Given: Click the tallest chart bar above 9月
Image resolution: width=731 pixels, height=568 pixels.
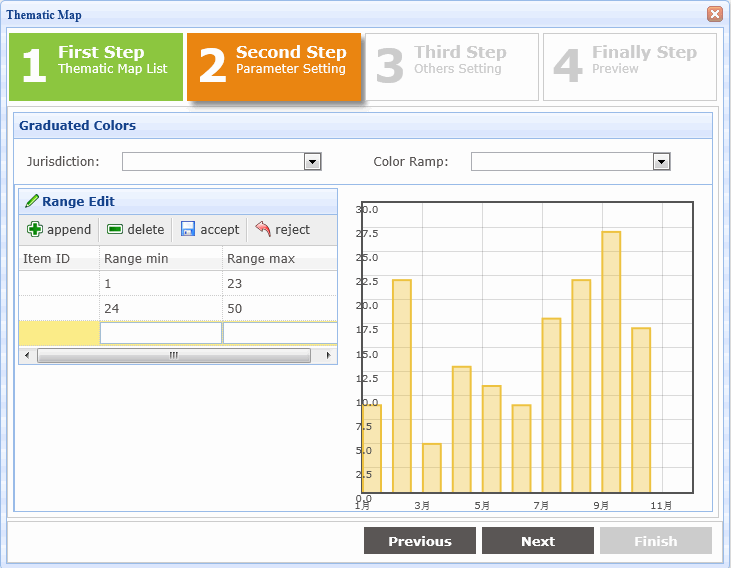Looking at the screenshot, I should pos(611,362).
